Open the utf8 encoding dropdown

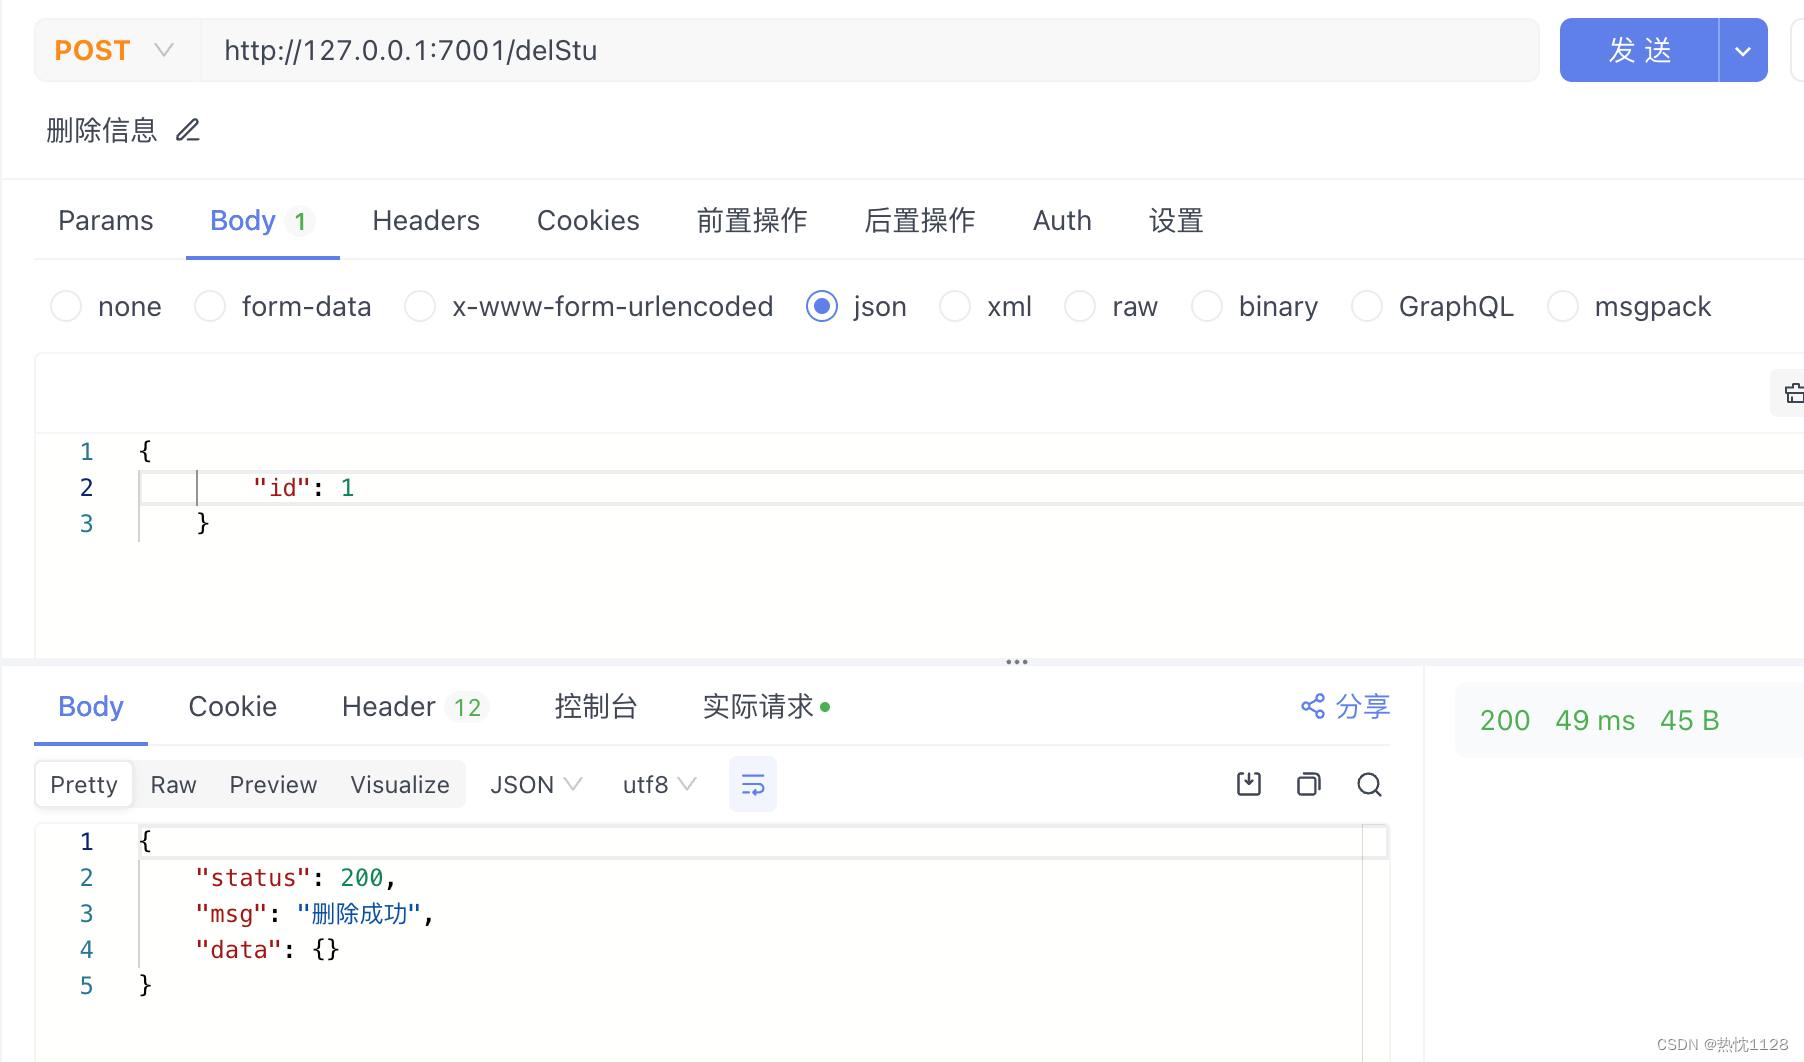click(x=659, y=785)
